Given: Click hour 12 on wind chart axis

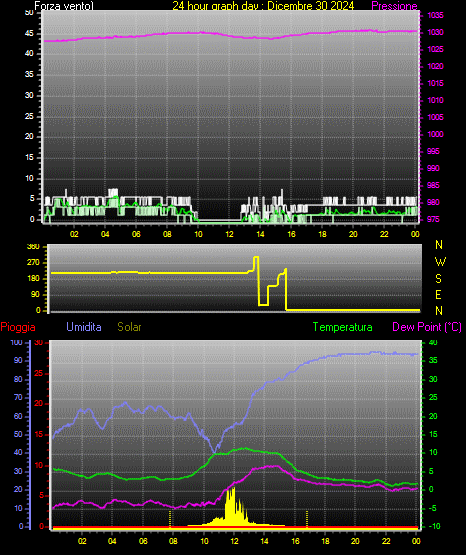Looking at the screenshot, I should [229, 234].
